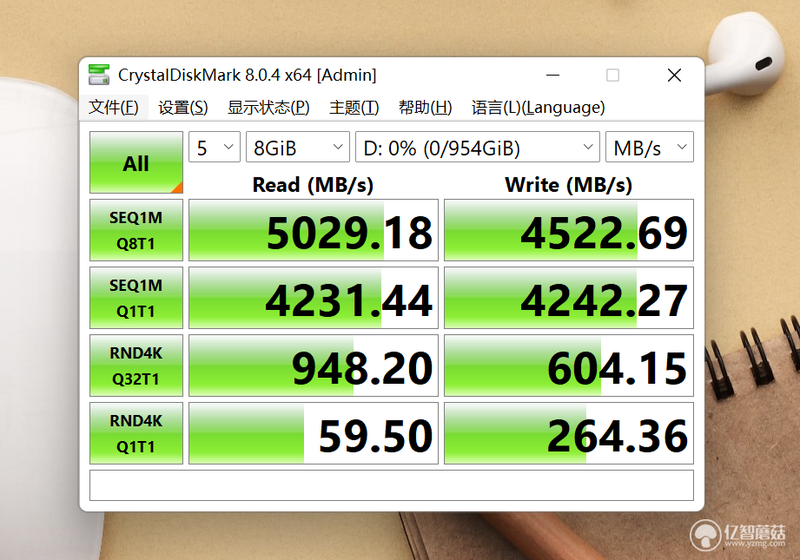
Task: Start the RND4K Q1T1 test
Action: 136,434
